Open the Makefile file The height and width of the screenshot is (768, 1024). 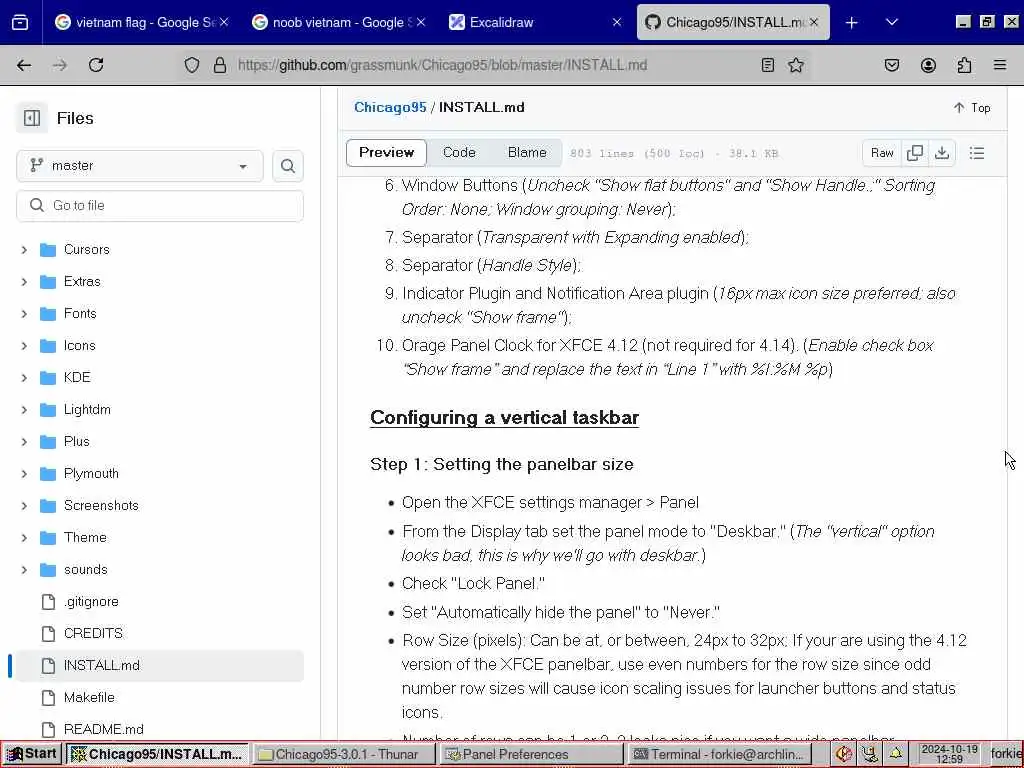(x=89, y=697)
